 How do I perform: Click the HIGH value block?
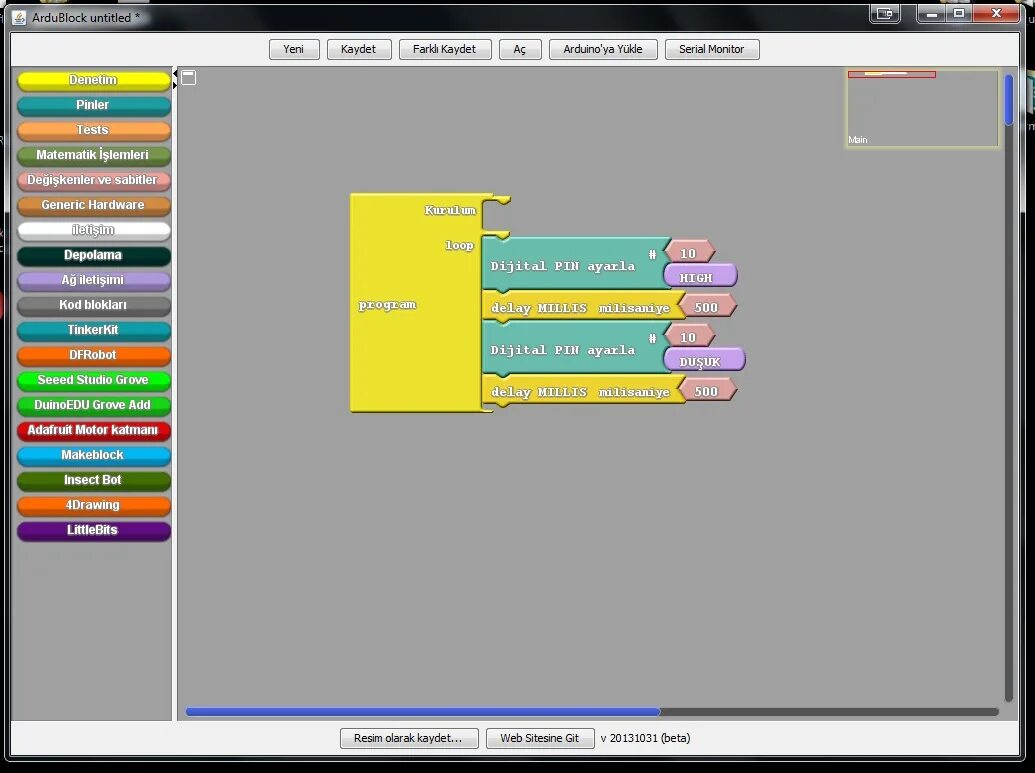tap(700, 278)
